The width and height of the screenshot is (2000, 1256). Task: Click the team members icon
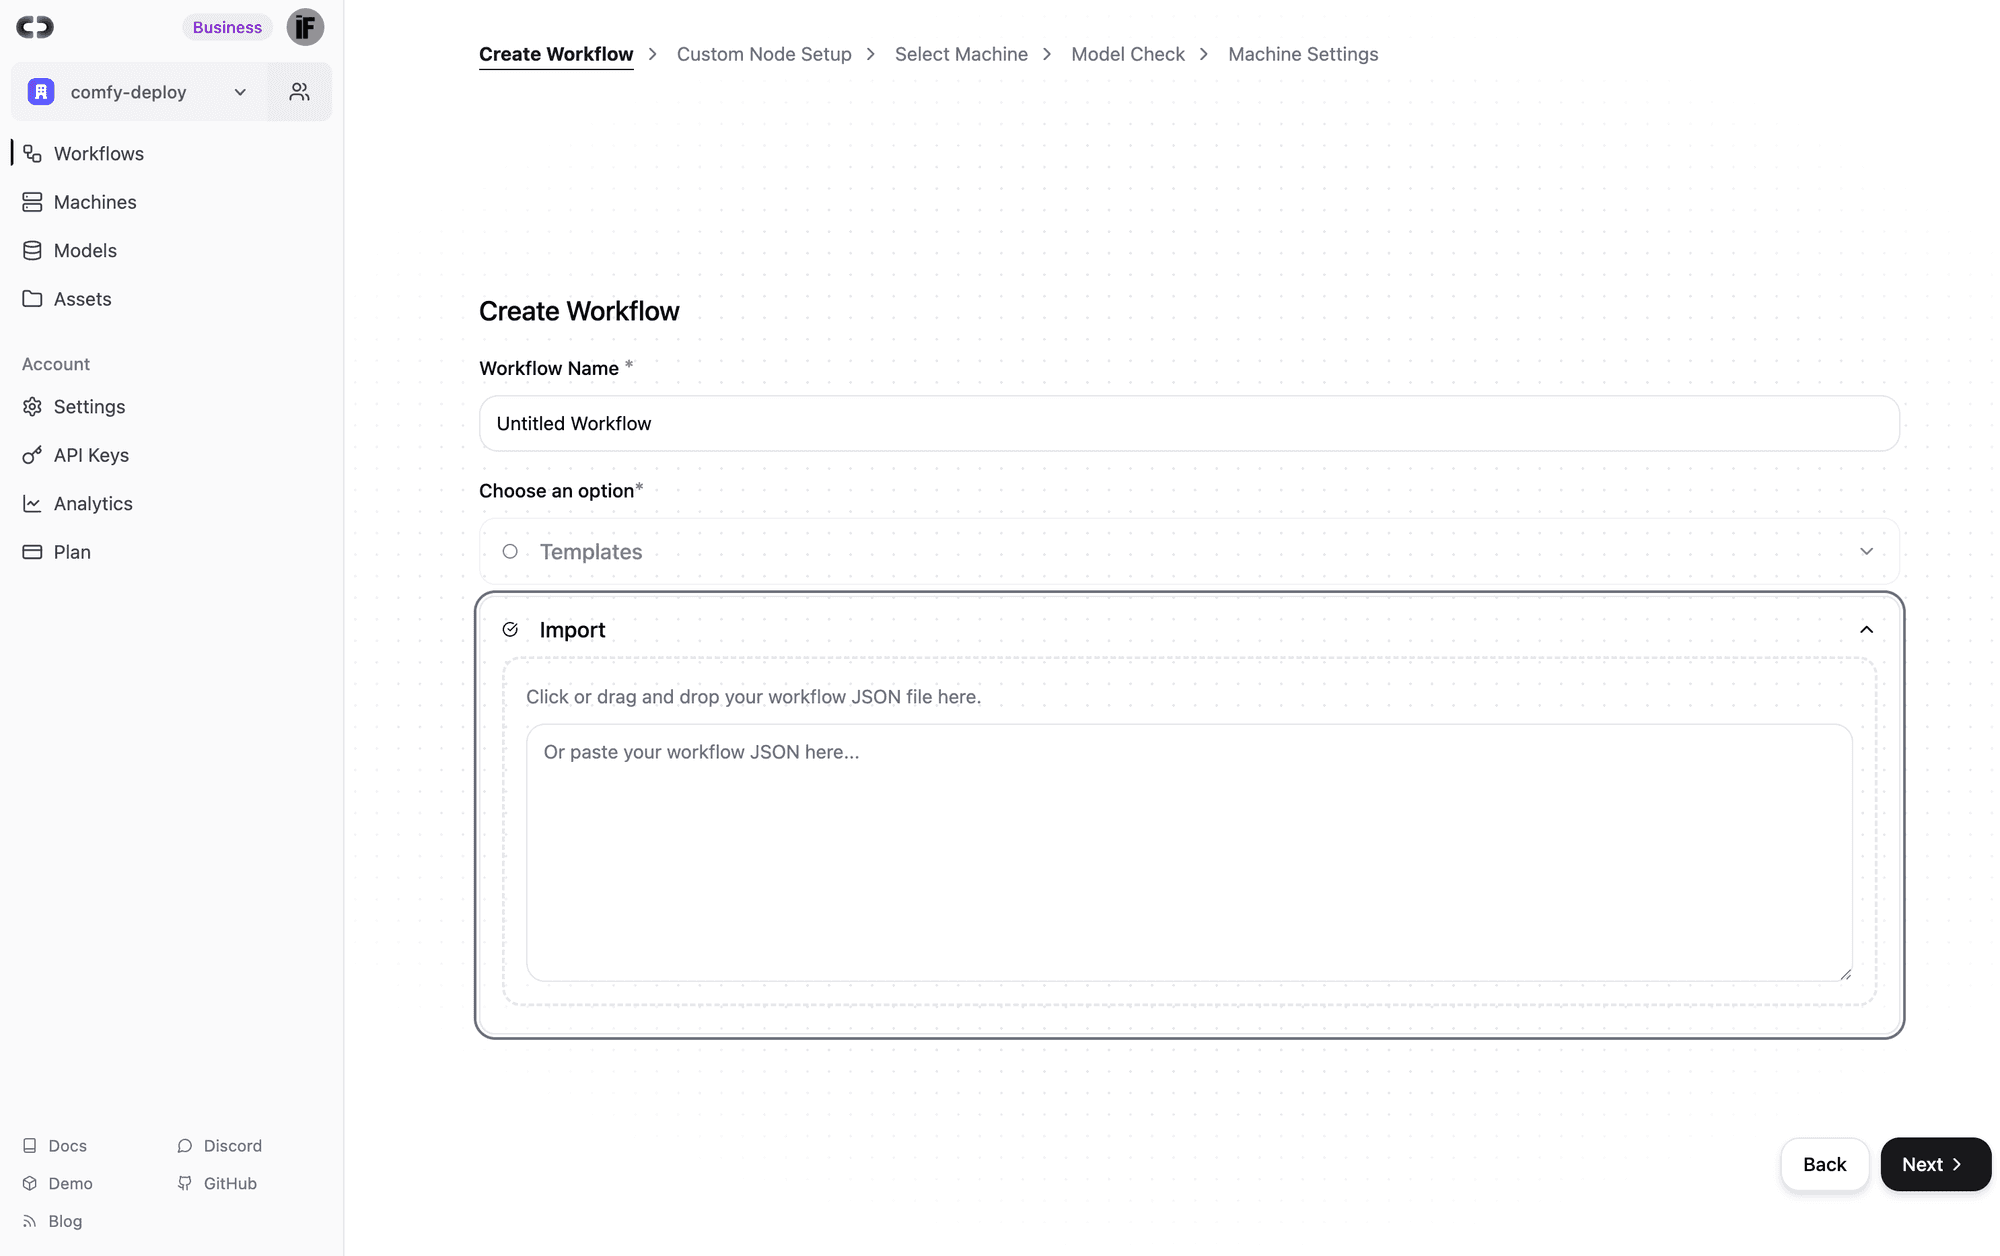click(299, 92)
